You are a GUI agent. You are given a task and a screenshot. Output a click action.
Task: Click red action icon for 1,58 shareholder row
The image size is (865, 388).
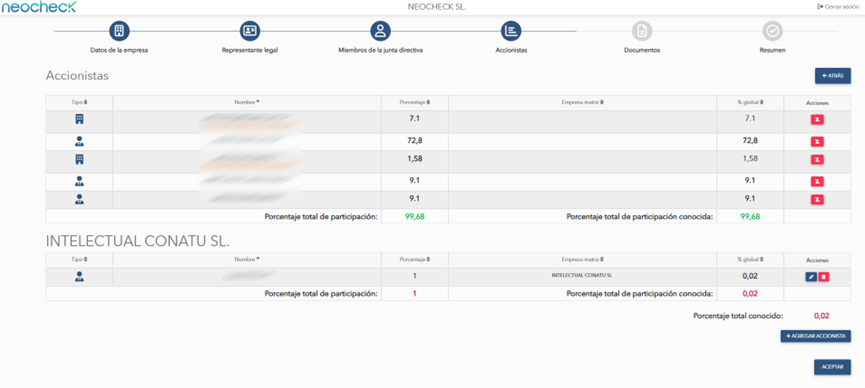[817, 160]
